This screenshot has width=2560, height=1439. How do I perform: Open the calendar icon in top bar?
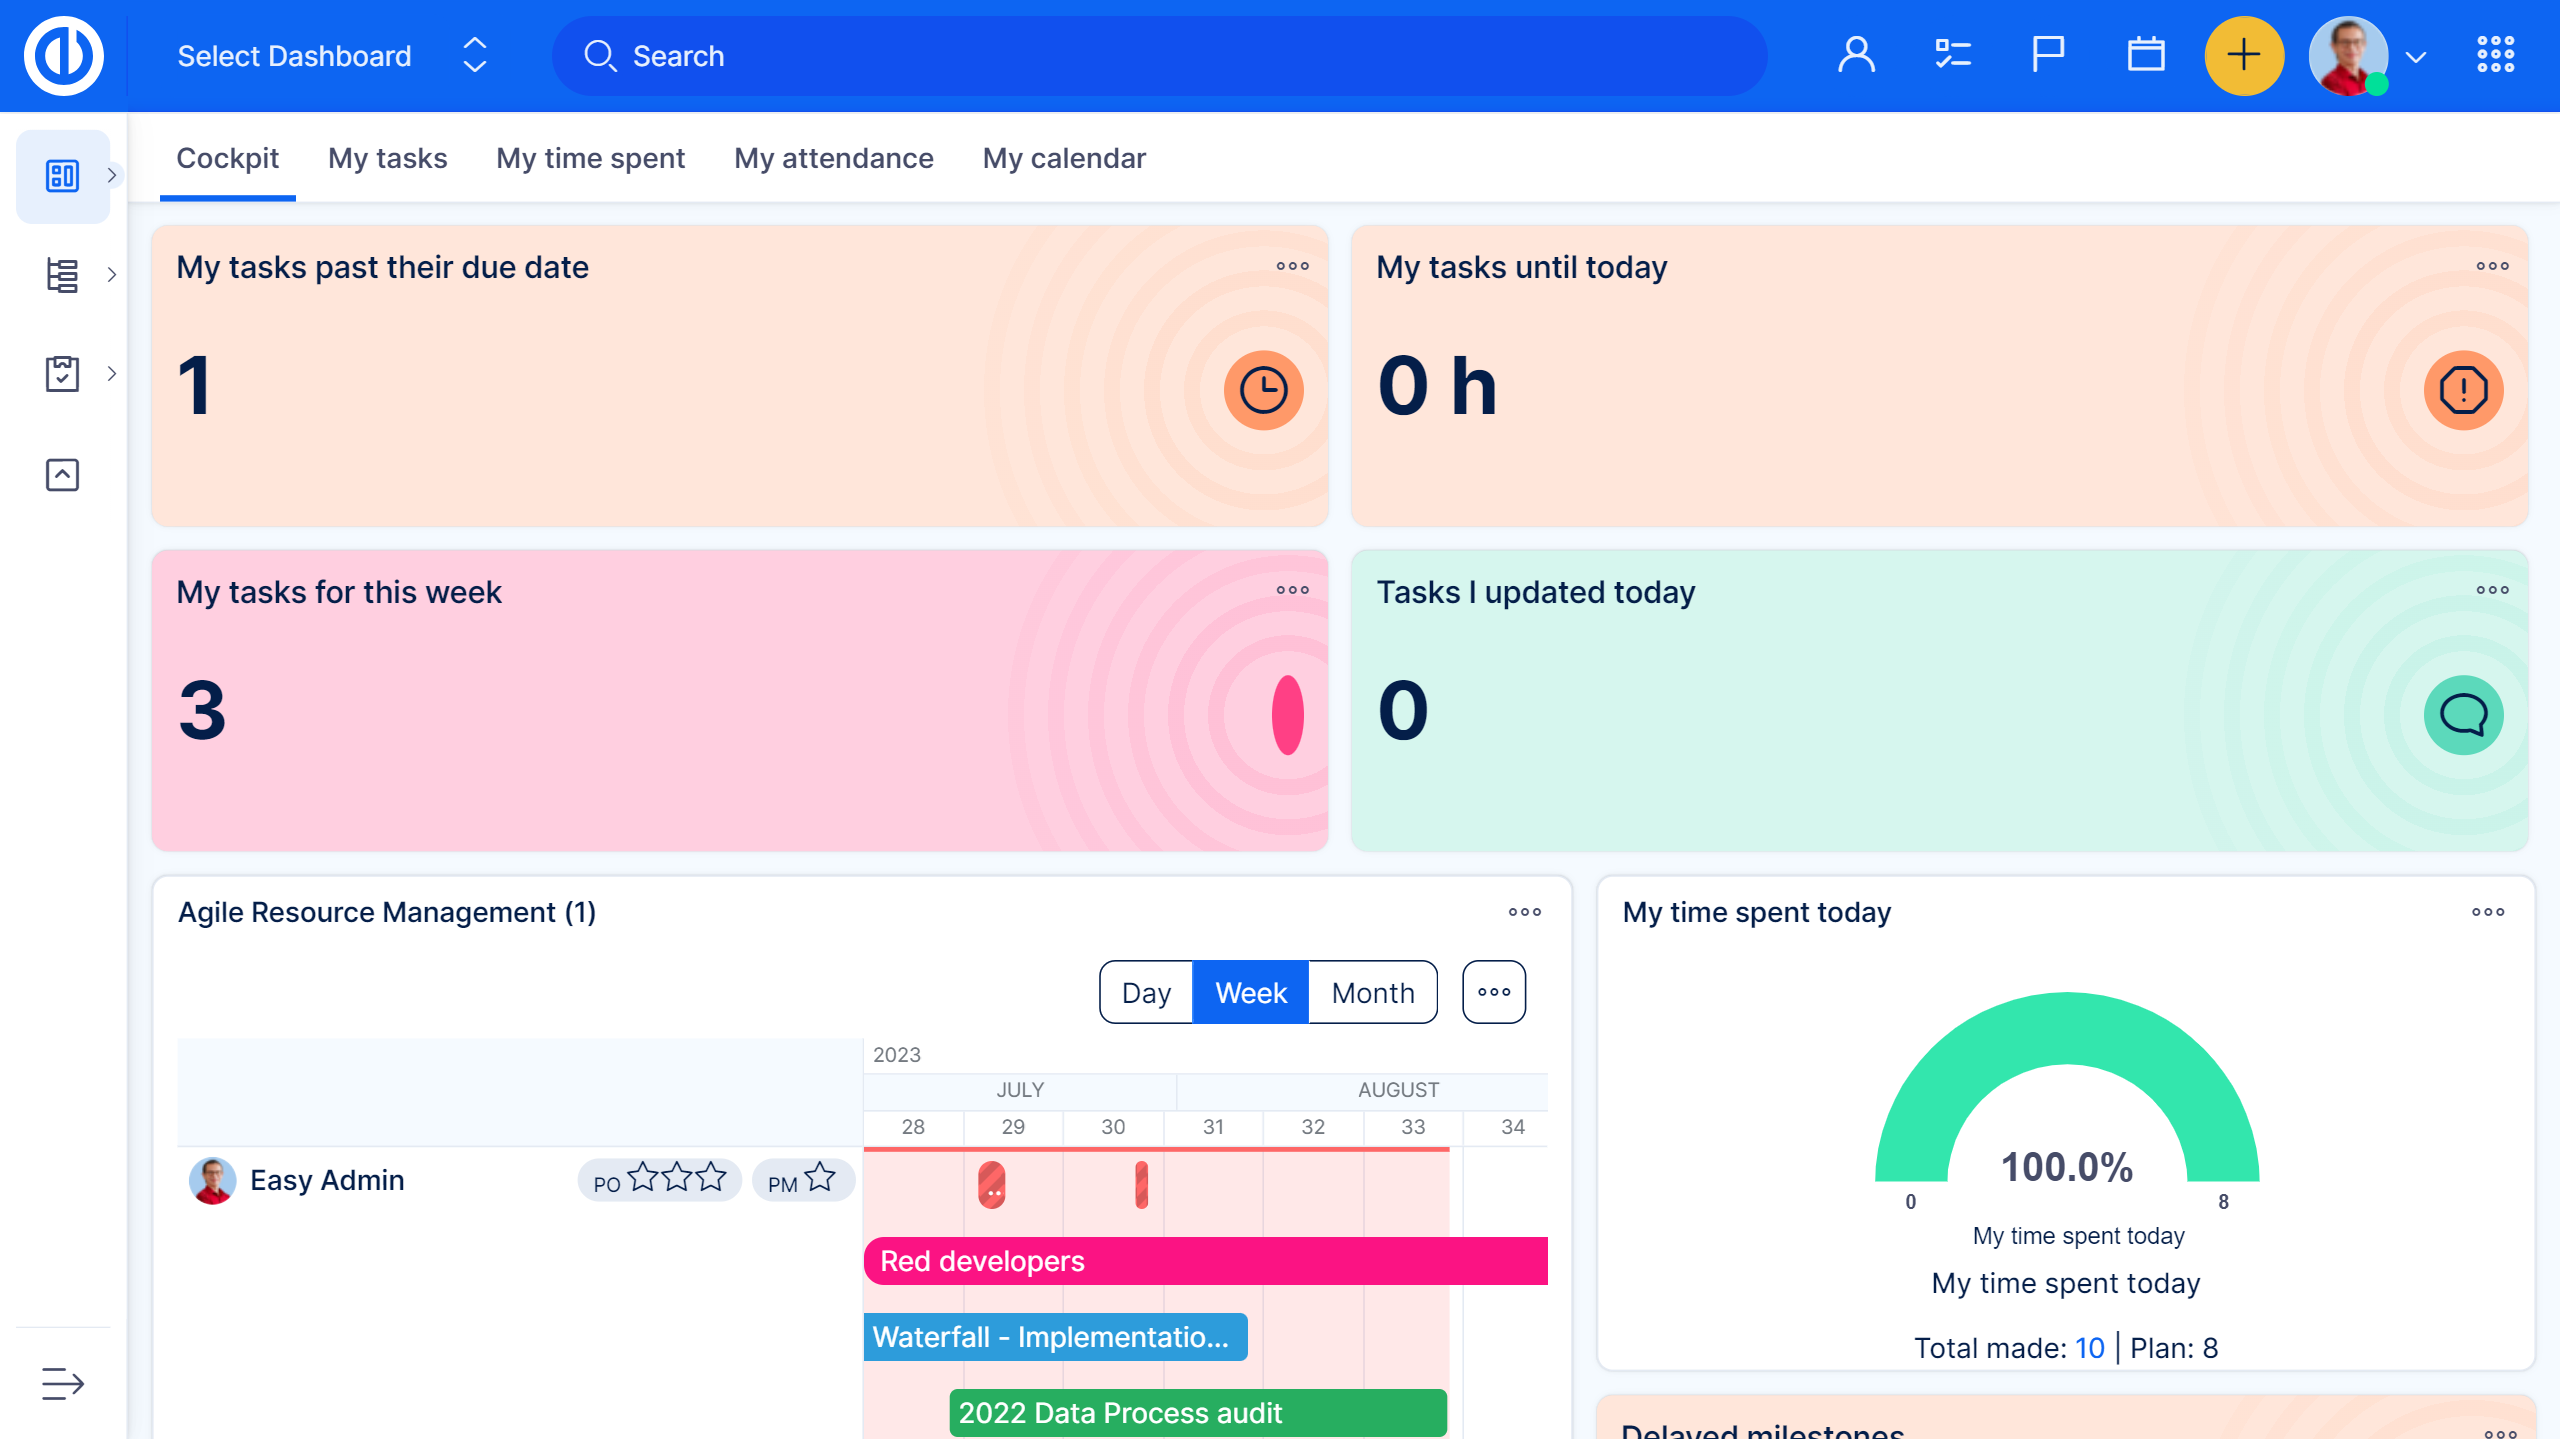pyautogui.click(x=2145, y=55)
